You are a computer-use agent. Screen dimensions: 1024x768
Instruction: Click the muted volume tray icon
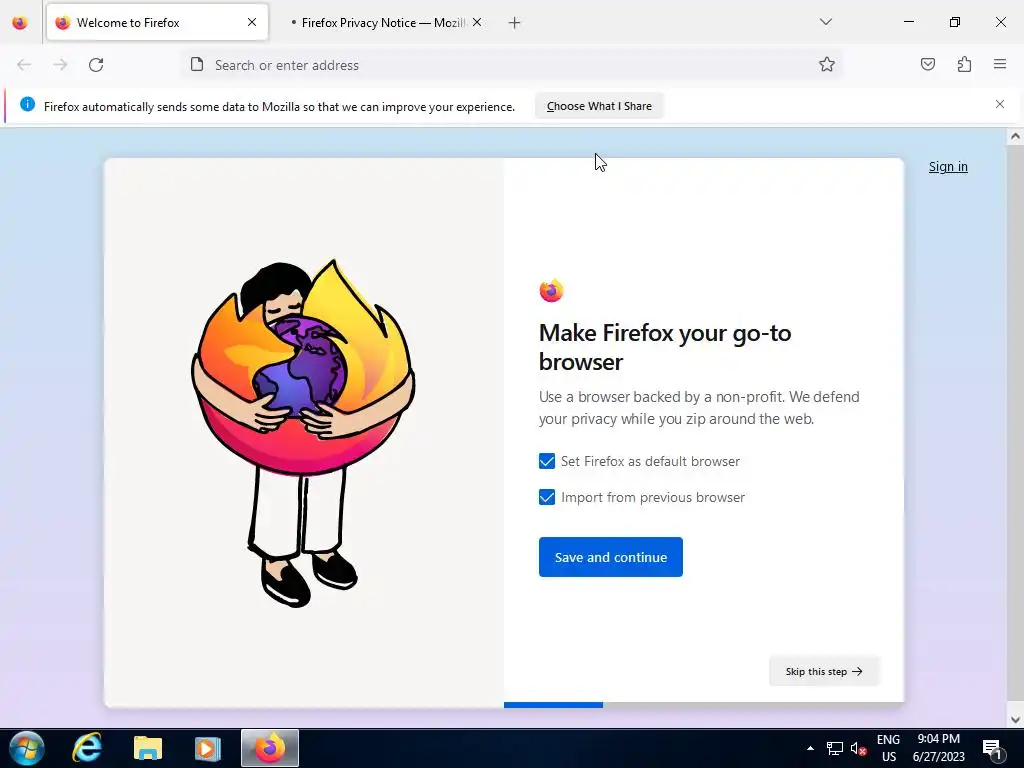(x=858, y=748)
